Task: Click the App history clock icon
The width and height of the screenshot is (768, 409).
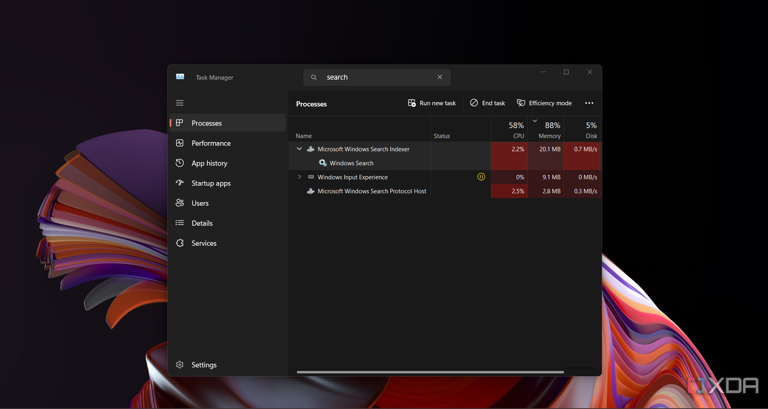Action: 180,163
